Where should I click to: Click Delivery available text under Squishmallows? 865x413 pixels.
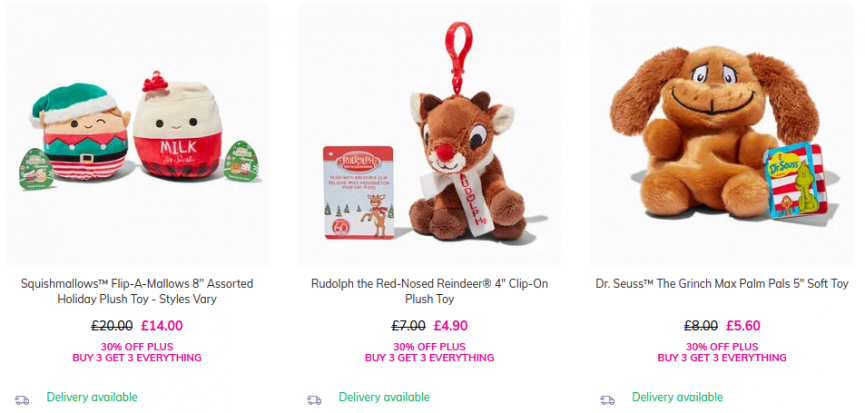point(92,398)
